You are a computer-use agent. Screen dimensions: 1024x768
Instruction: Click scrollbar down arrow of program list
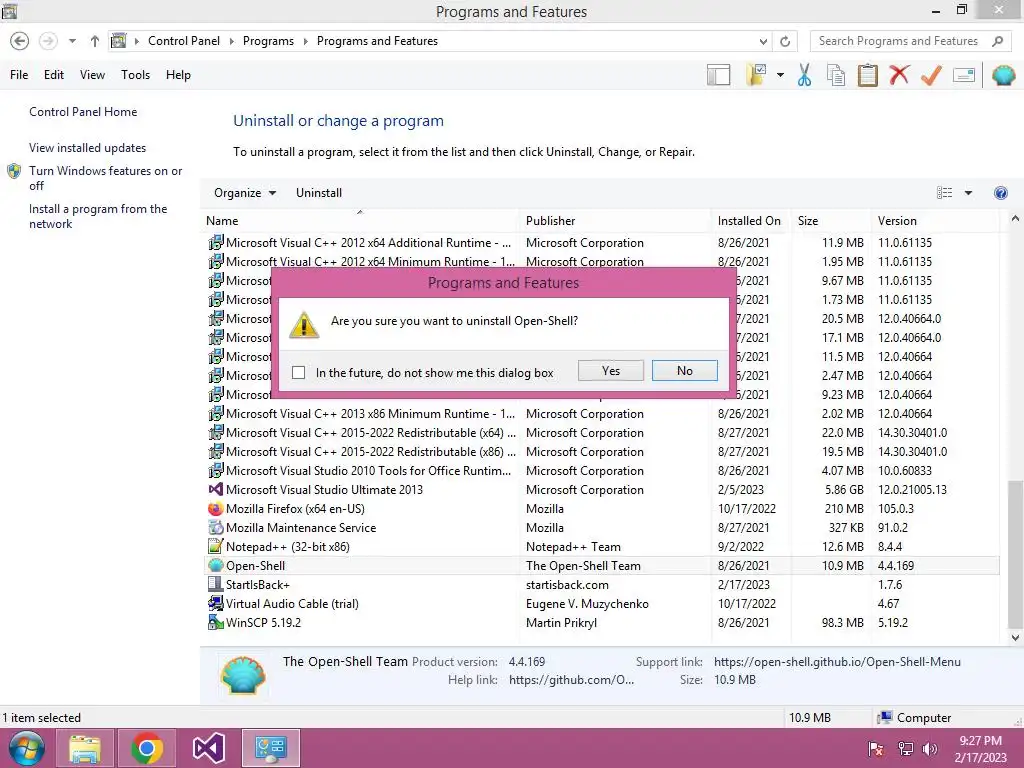(x=1015, y=637)
